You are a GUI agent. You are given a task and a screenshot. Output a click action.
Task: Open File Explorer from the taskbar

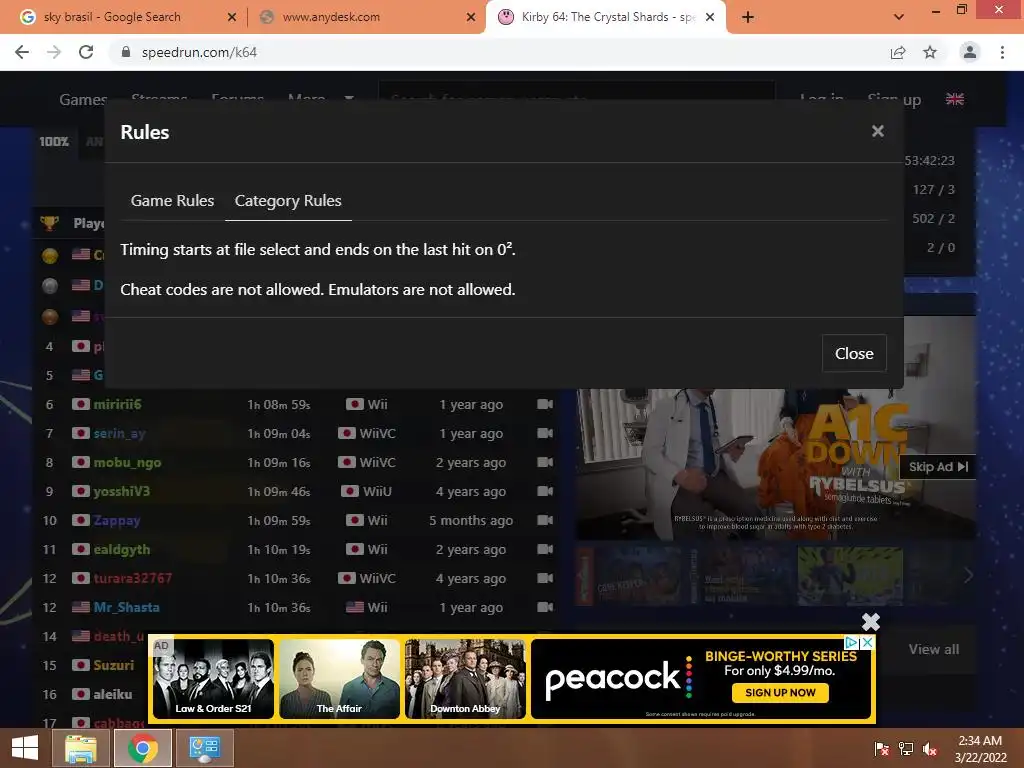pos(81,748)
